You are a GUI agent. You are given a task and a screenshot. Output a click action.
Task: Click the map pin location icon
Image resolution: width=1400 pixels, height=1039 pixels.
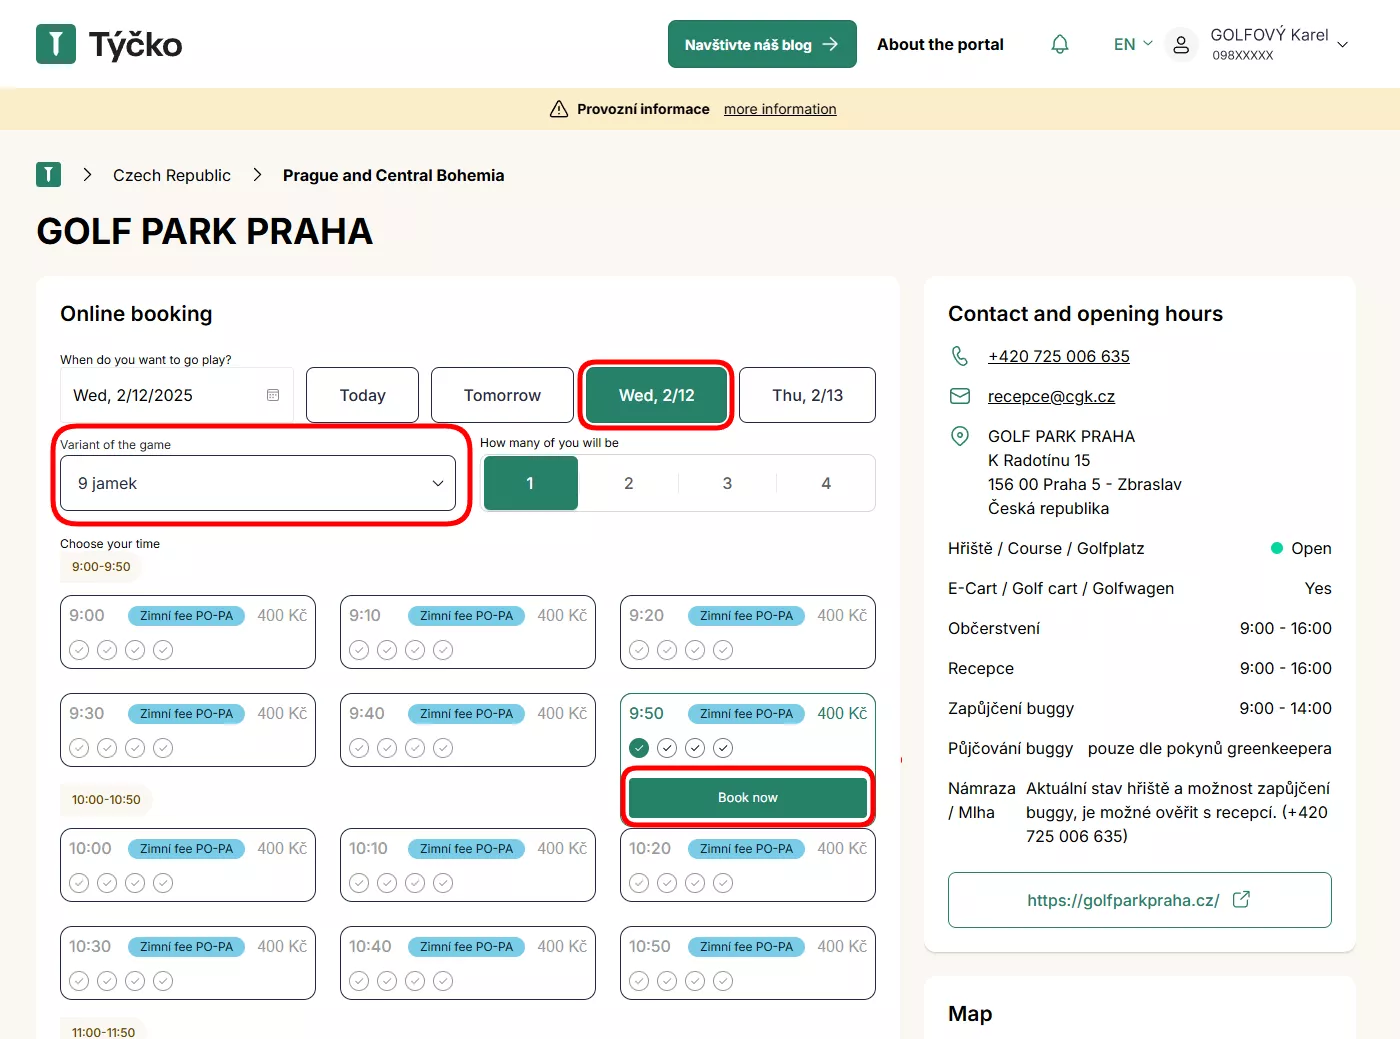[x=960, y=436]
